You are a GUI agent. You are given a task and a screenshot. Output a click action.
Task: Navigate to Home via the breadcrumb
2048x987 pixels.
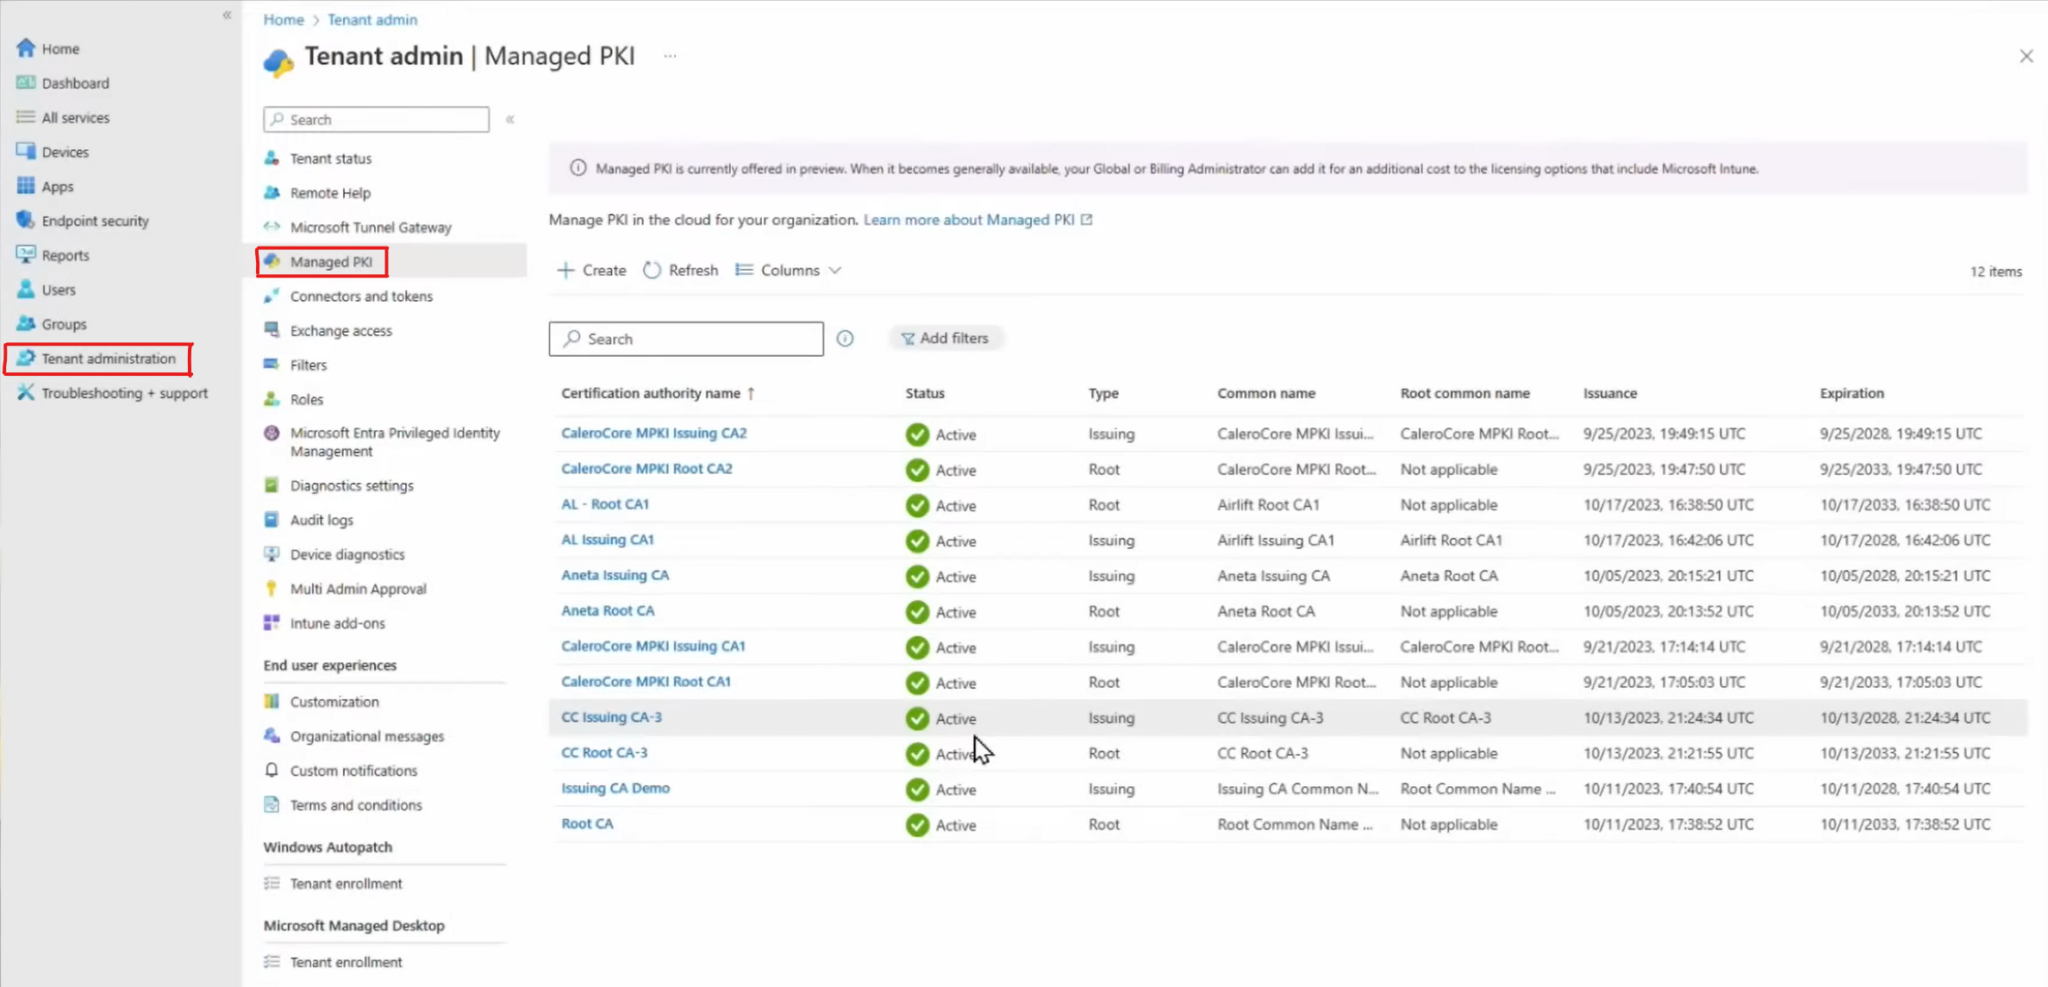(283, 19)
